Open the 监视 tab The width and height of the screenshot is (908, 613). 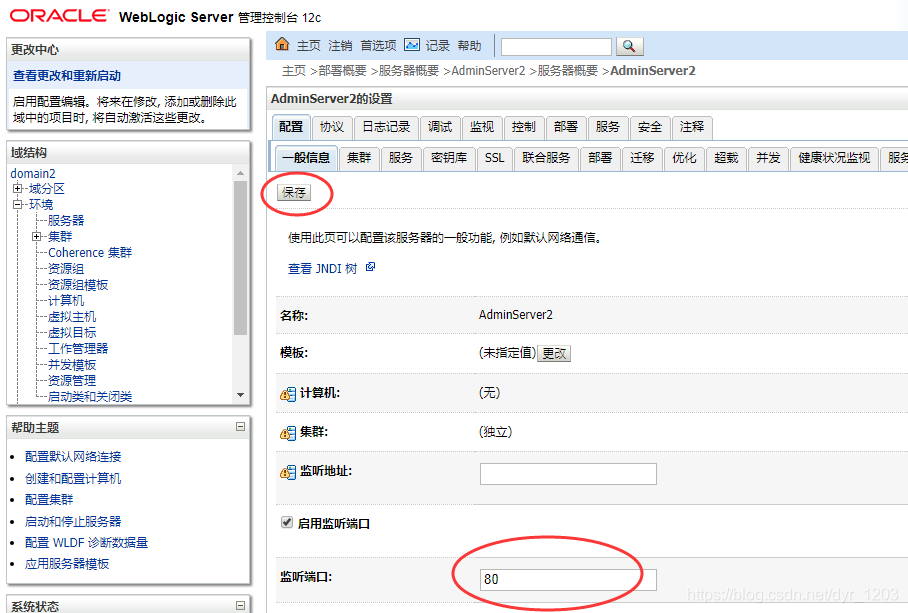(x=482, y=127)
